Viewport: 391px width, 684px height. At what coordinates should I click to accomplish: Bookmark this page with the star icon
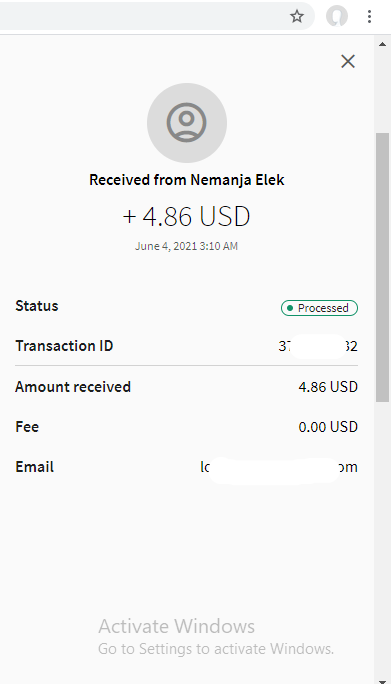pos(297,17)
